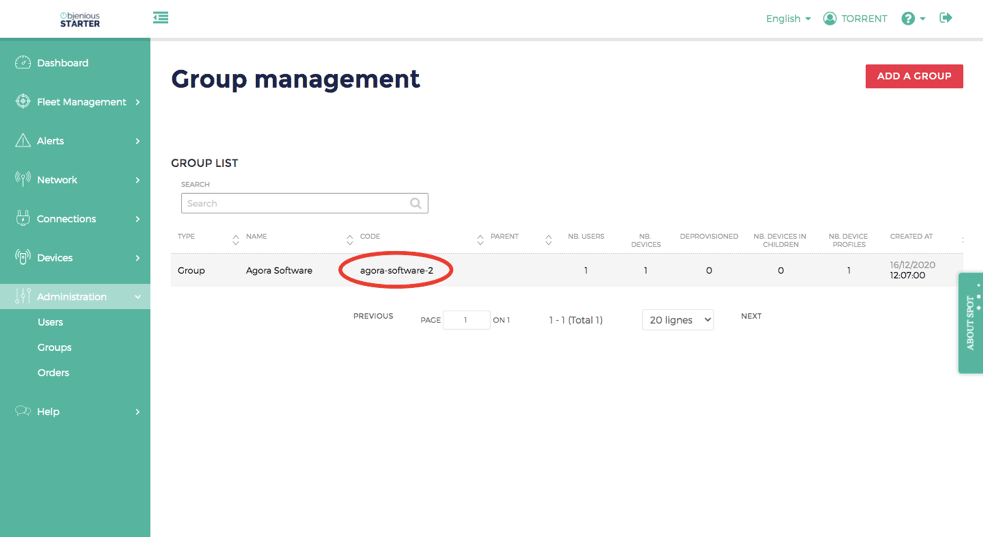Click the Dashboard gauge icon

point(23,63)
